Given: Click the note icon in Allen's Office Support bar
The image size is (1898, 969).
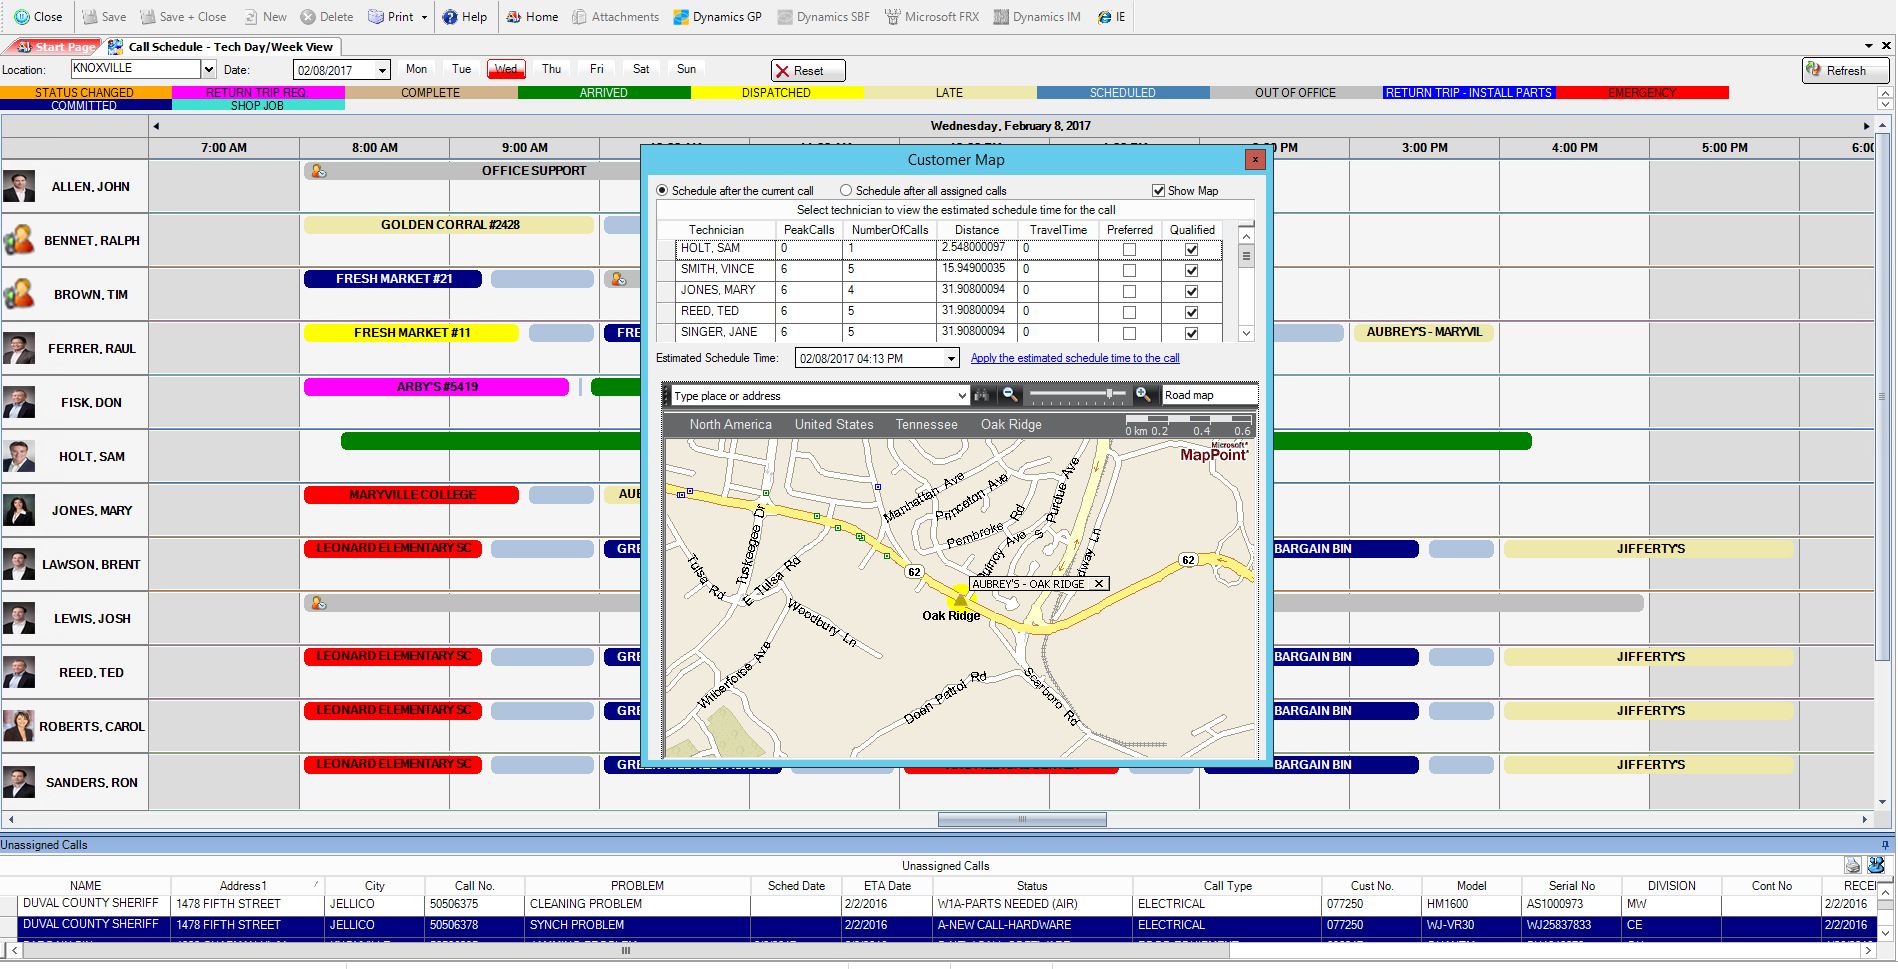Looking at the screenshot, I should (318, 171).
